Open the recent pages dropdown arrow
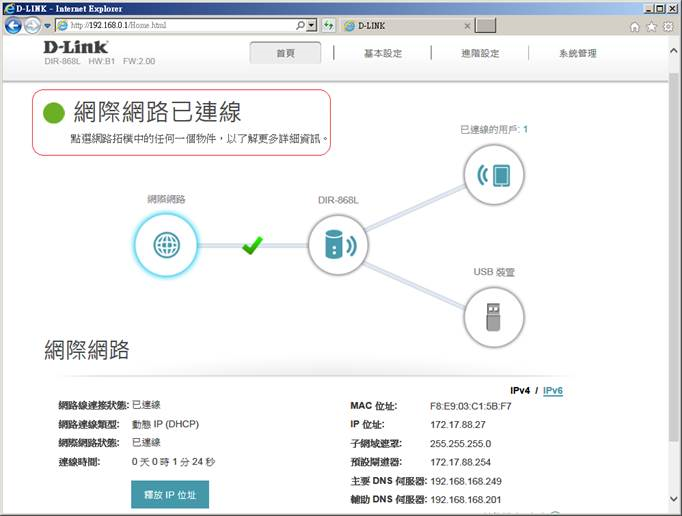This screenshot has height=516, width=682. pos(47,25)
